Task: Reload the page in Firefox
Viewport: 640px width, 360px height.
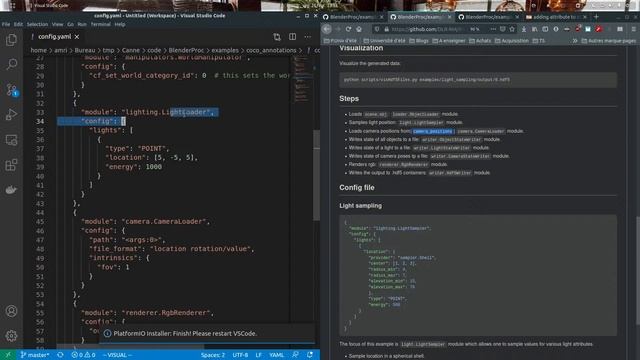Action: click(x=348, y=29)
